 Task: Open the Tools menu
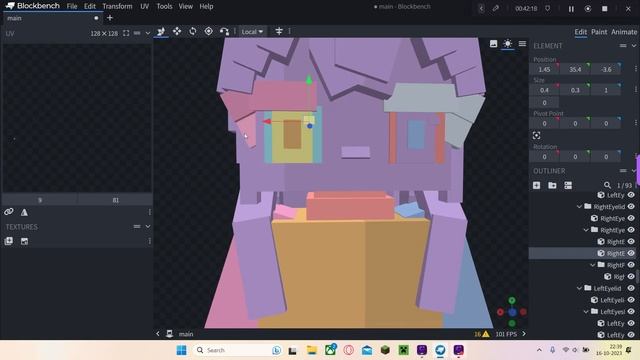[164, 7]
